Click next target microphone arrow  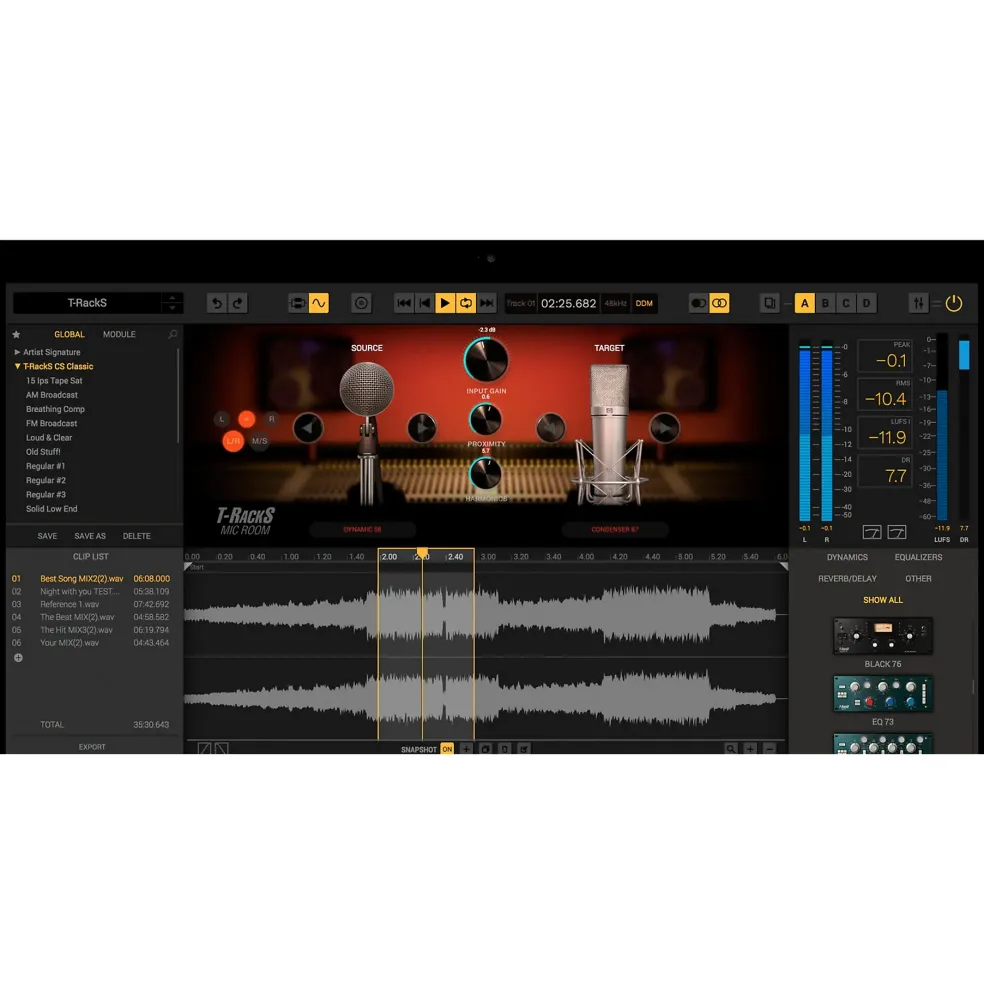tap(664, 428)
